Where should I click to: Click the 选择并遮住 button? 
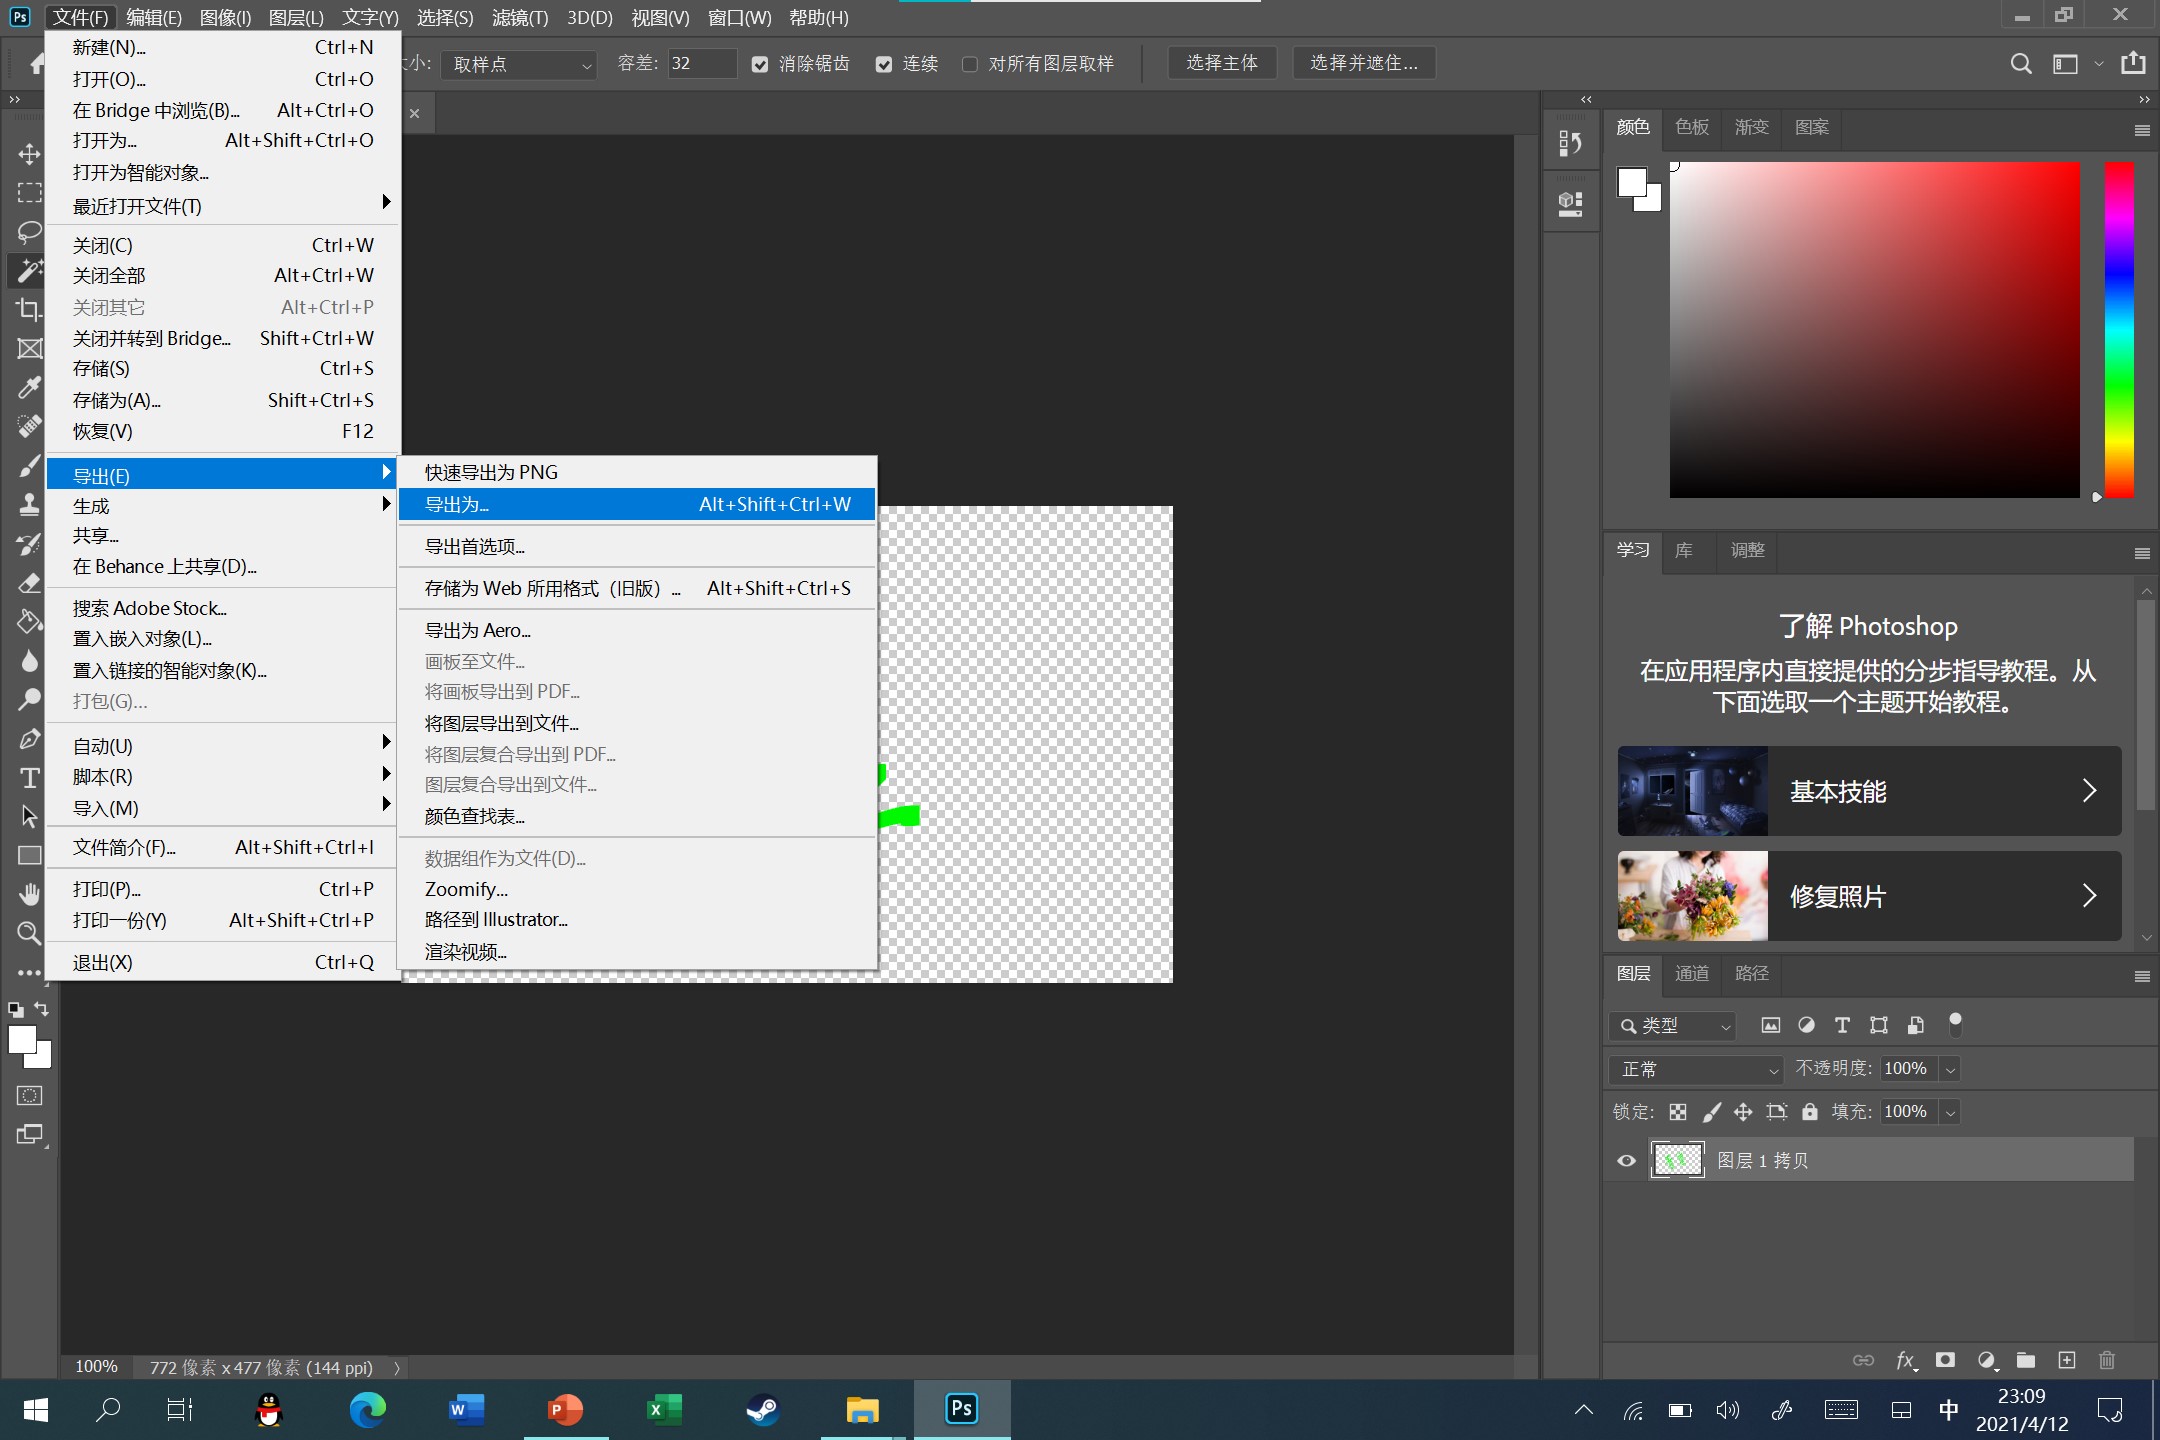(x=1364, y=63)
